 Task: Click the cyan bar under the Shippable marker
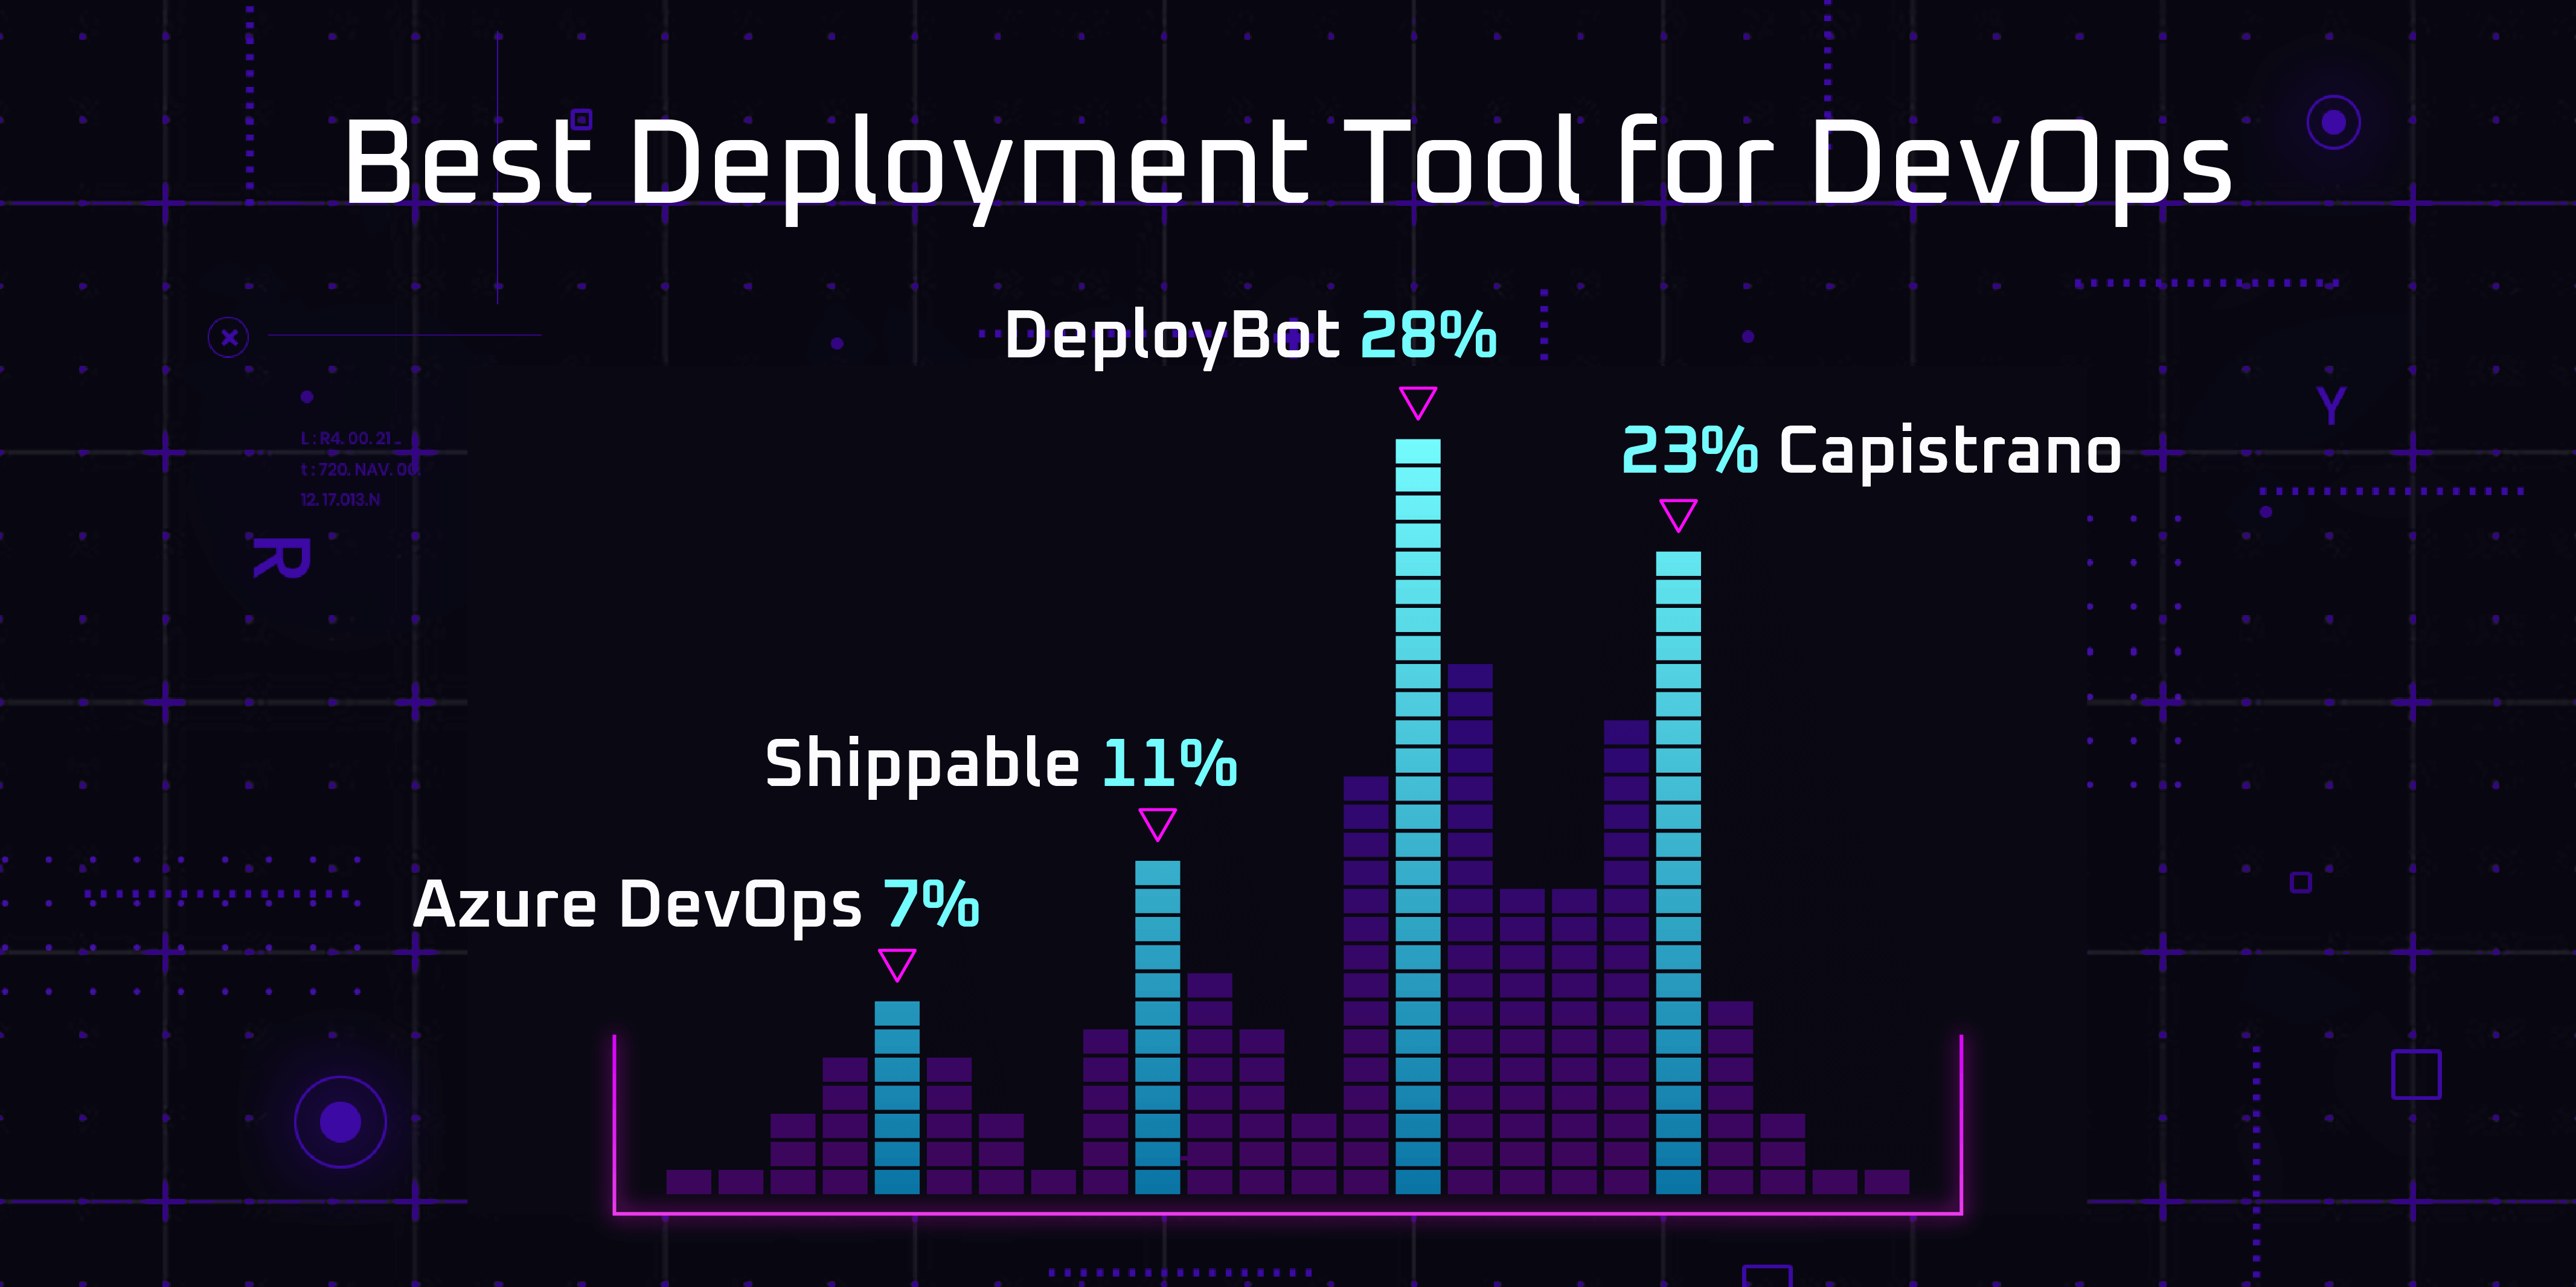[1158, 1027]
